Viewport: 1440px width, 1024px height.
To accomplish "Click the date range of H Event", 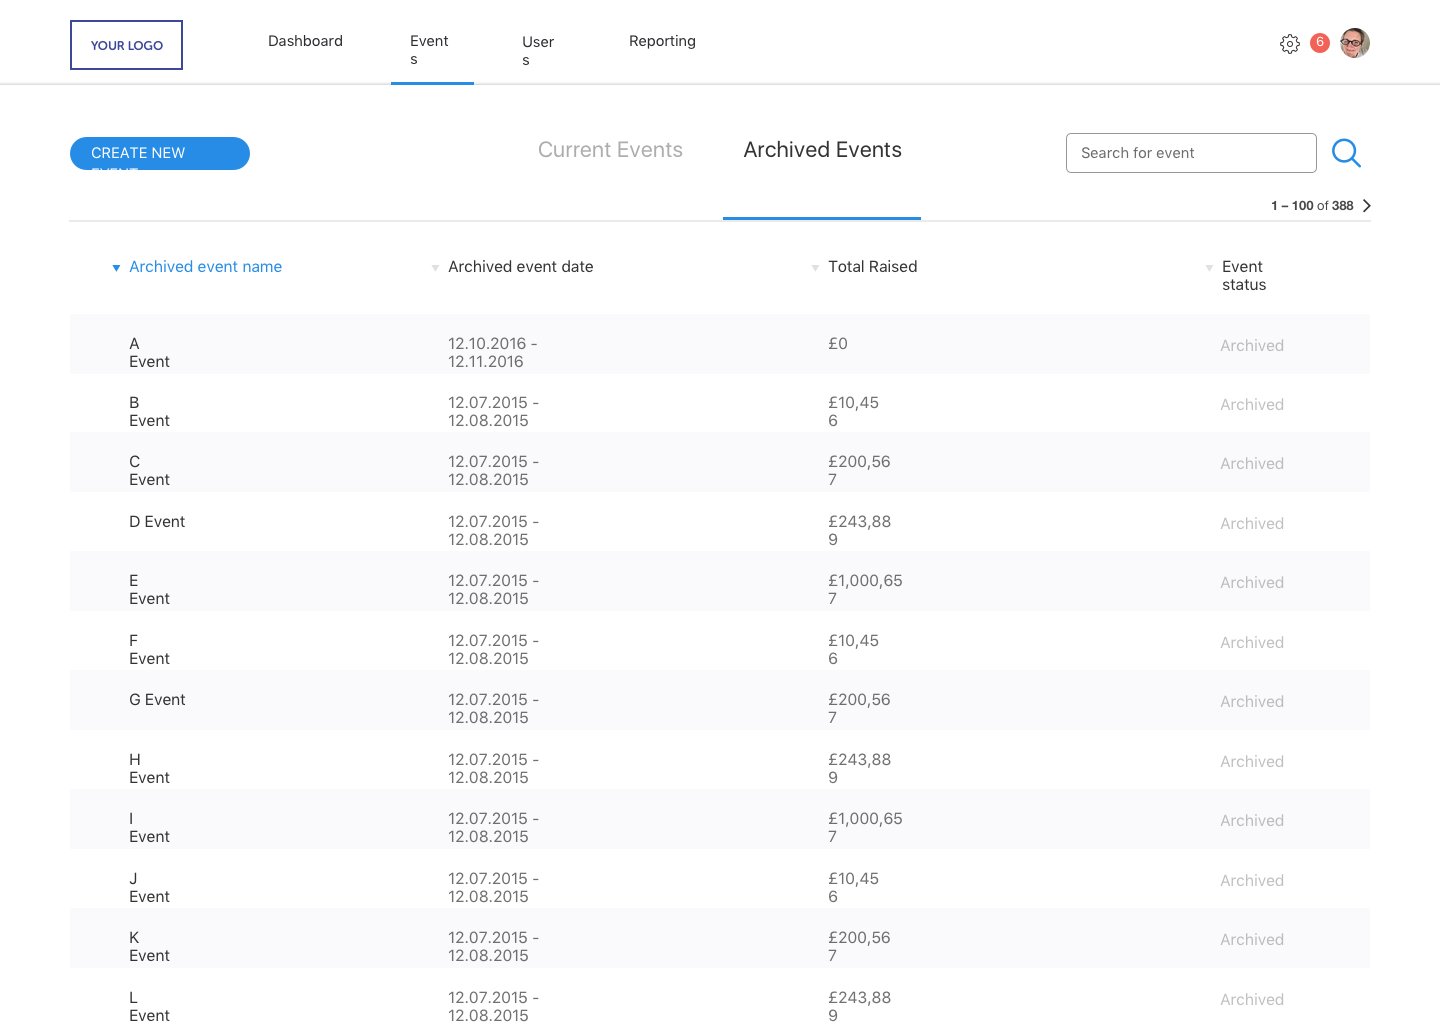I will click(493, 769).
